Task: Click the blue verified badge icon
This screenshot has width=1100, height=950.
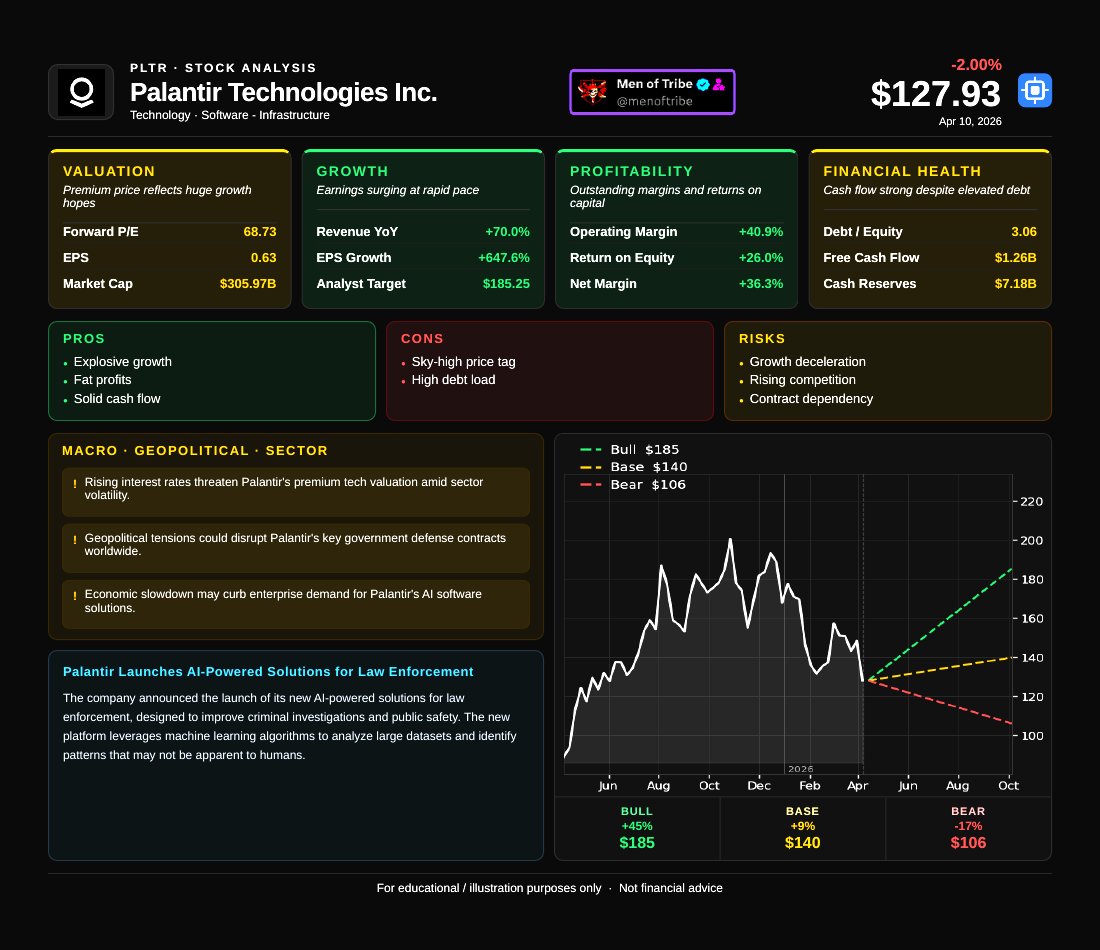Action: coord(702,84)
